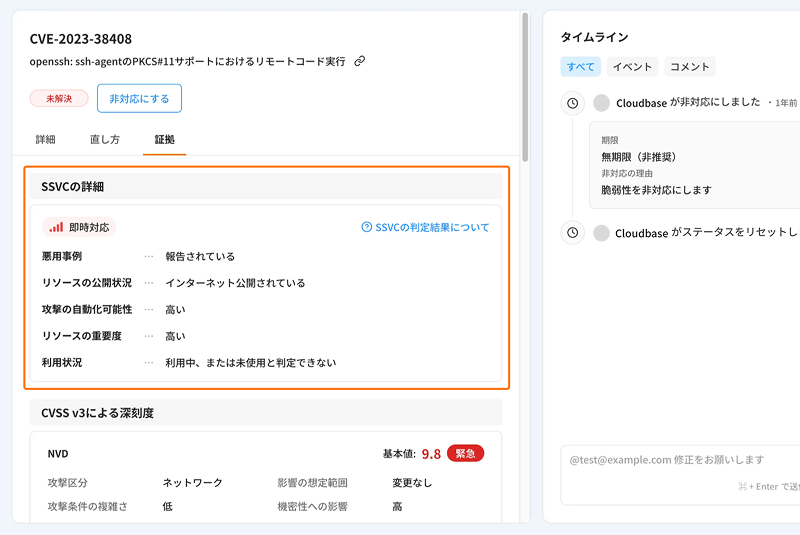Click the clock icon for ステータスをリセット event
800x535 pixels.
pyautogui.click(x=572, y=233)
